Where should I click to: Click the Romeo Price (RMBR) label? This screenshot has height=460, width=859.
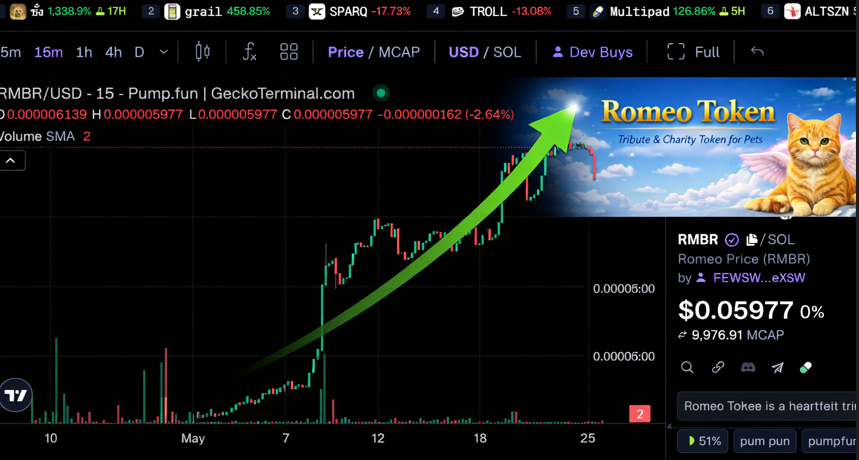(x=743, y=258)
